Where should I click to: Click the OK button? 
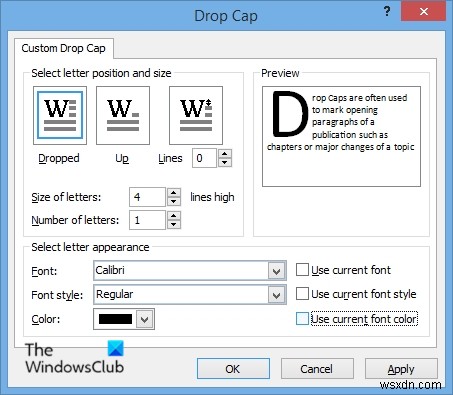pyautogui.click(x=233, y=369)
